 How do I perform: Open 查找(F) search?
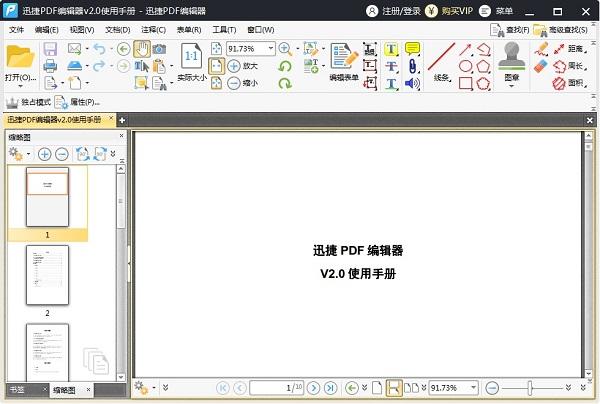[510, 30]
